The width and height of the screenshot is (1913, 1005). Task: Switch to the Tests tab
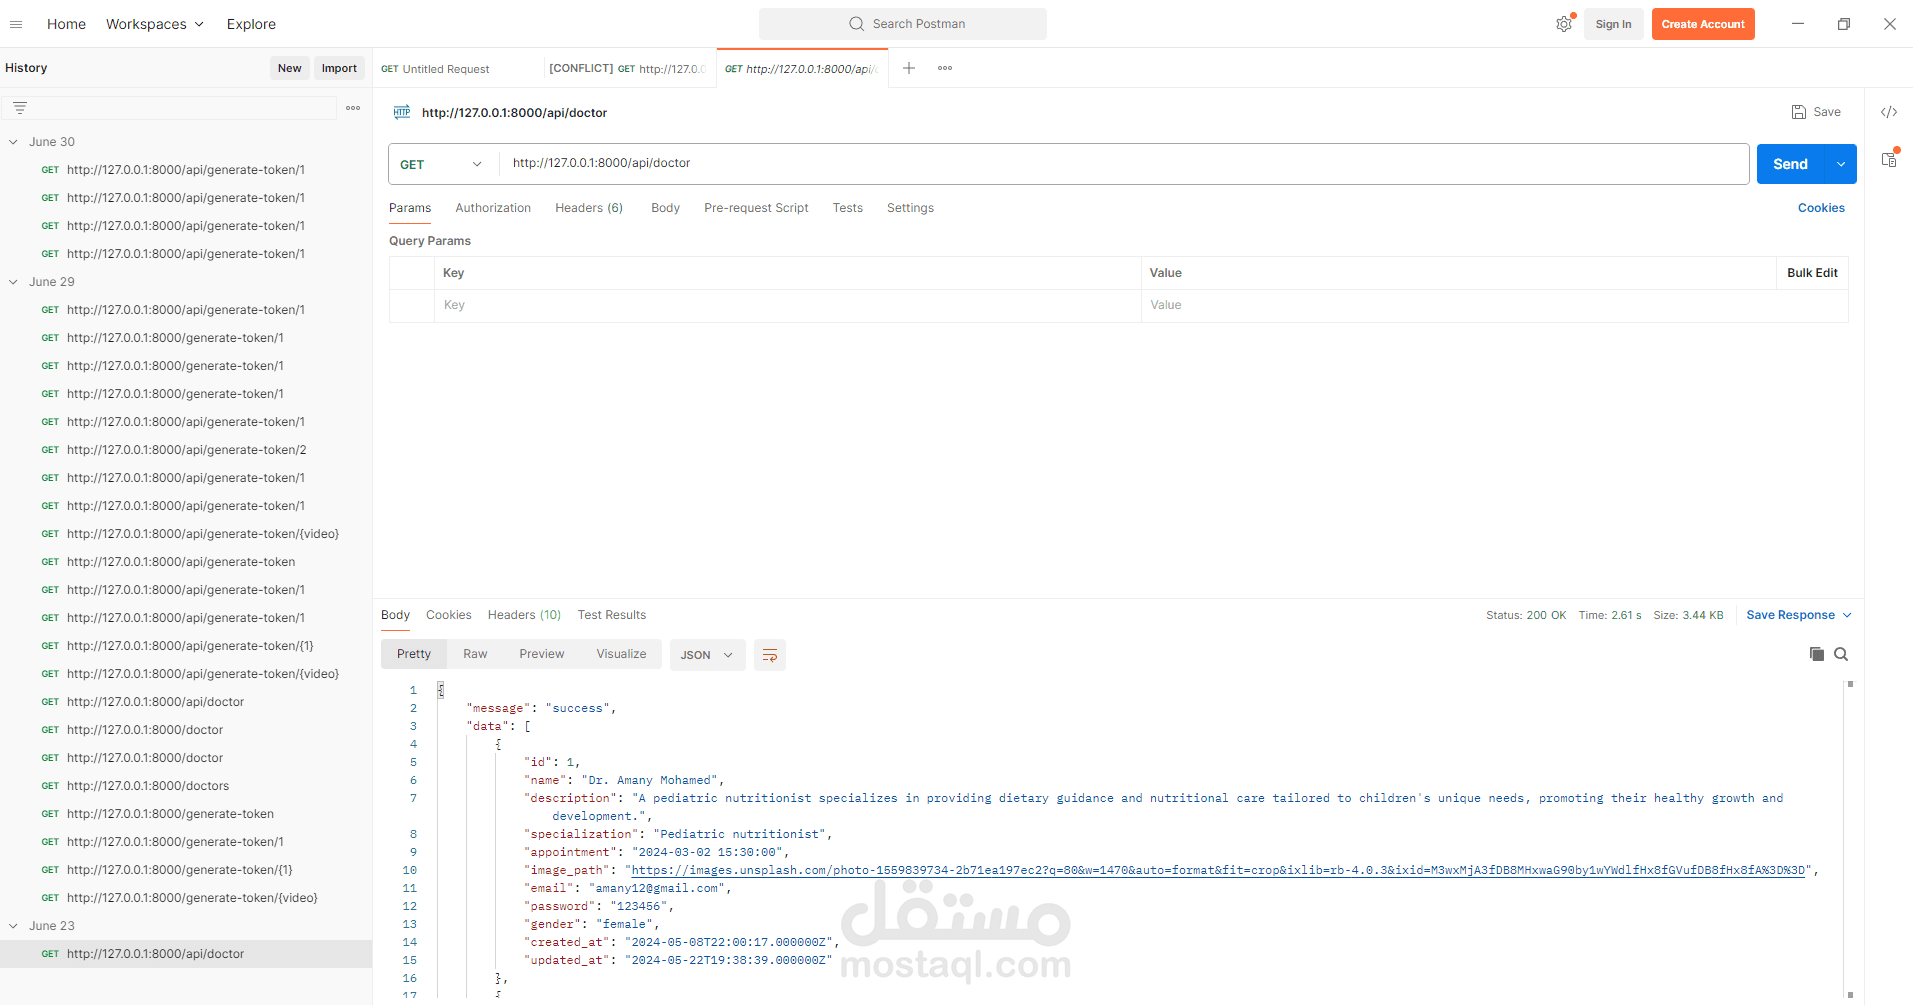(848, 208)
